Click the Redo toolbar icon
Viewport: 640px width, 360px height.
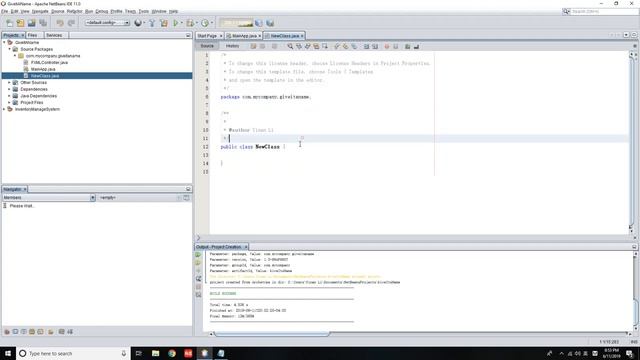click(x=71, y=23)
